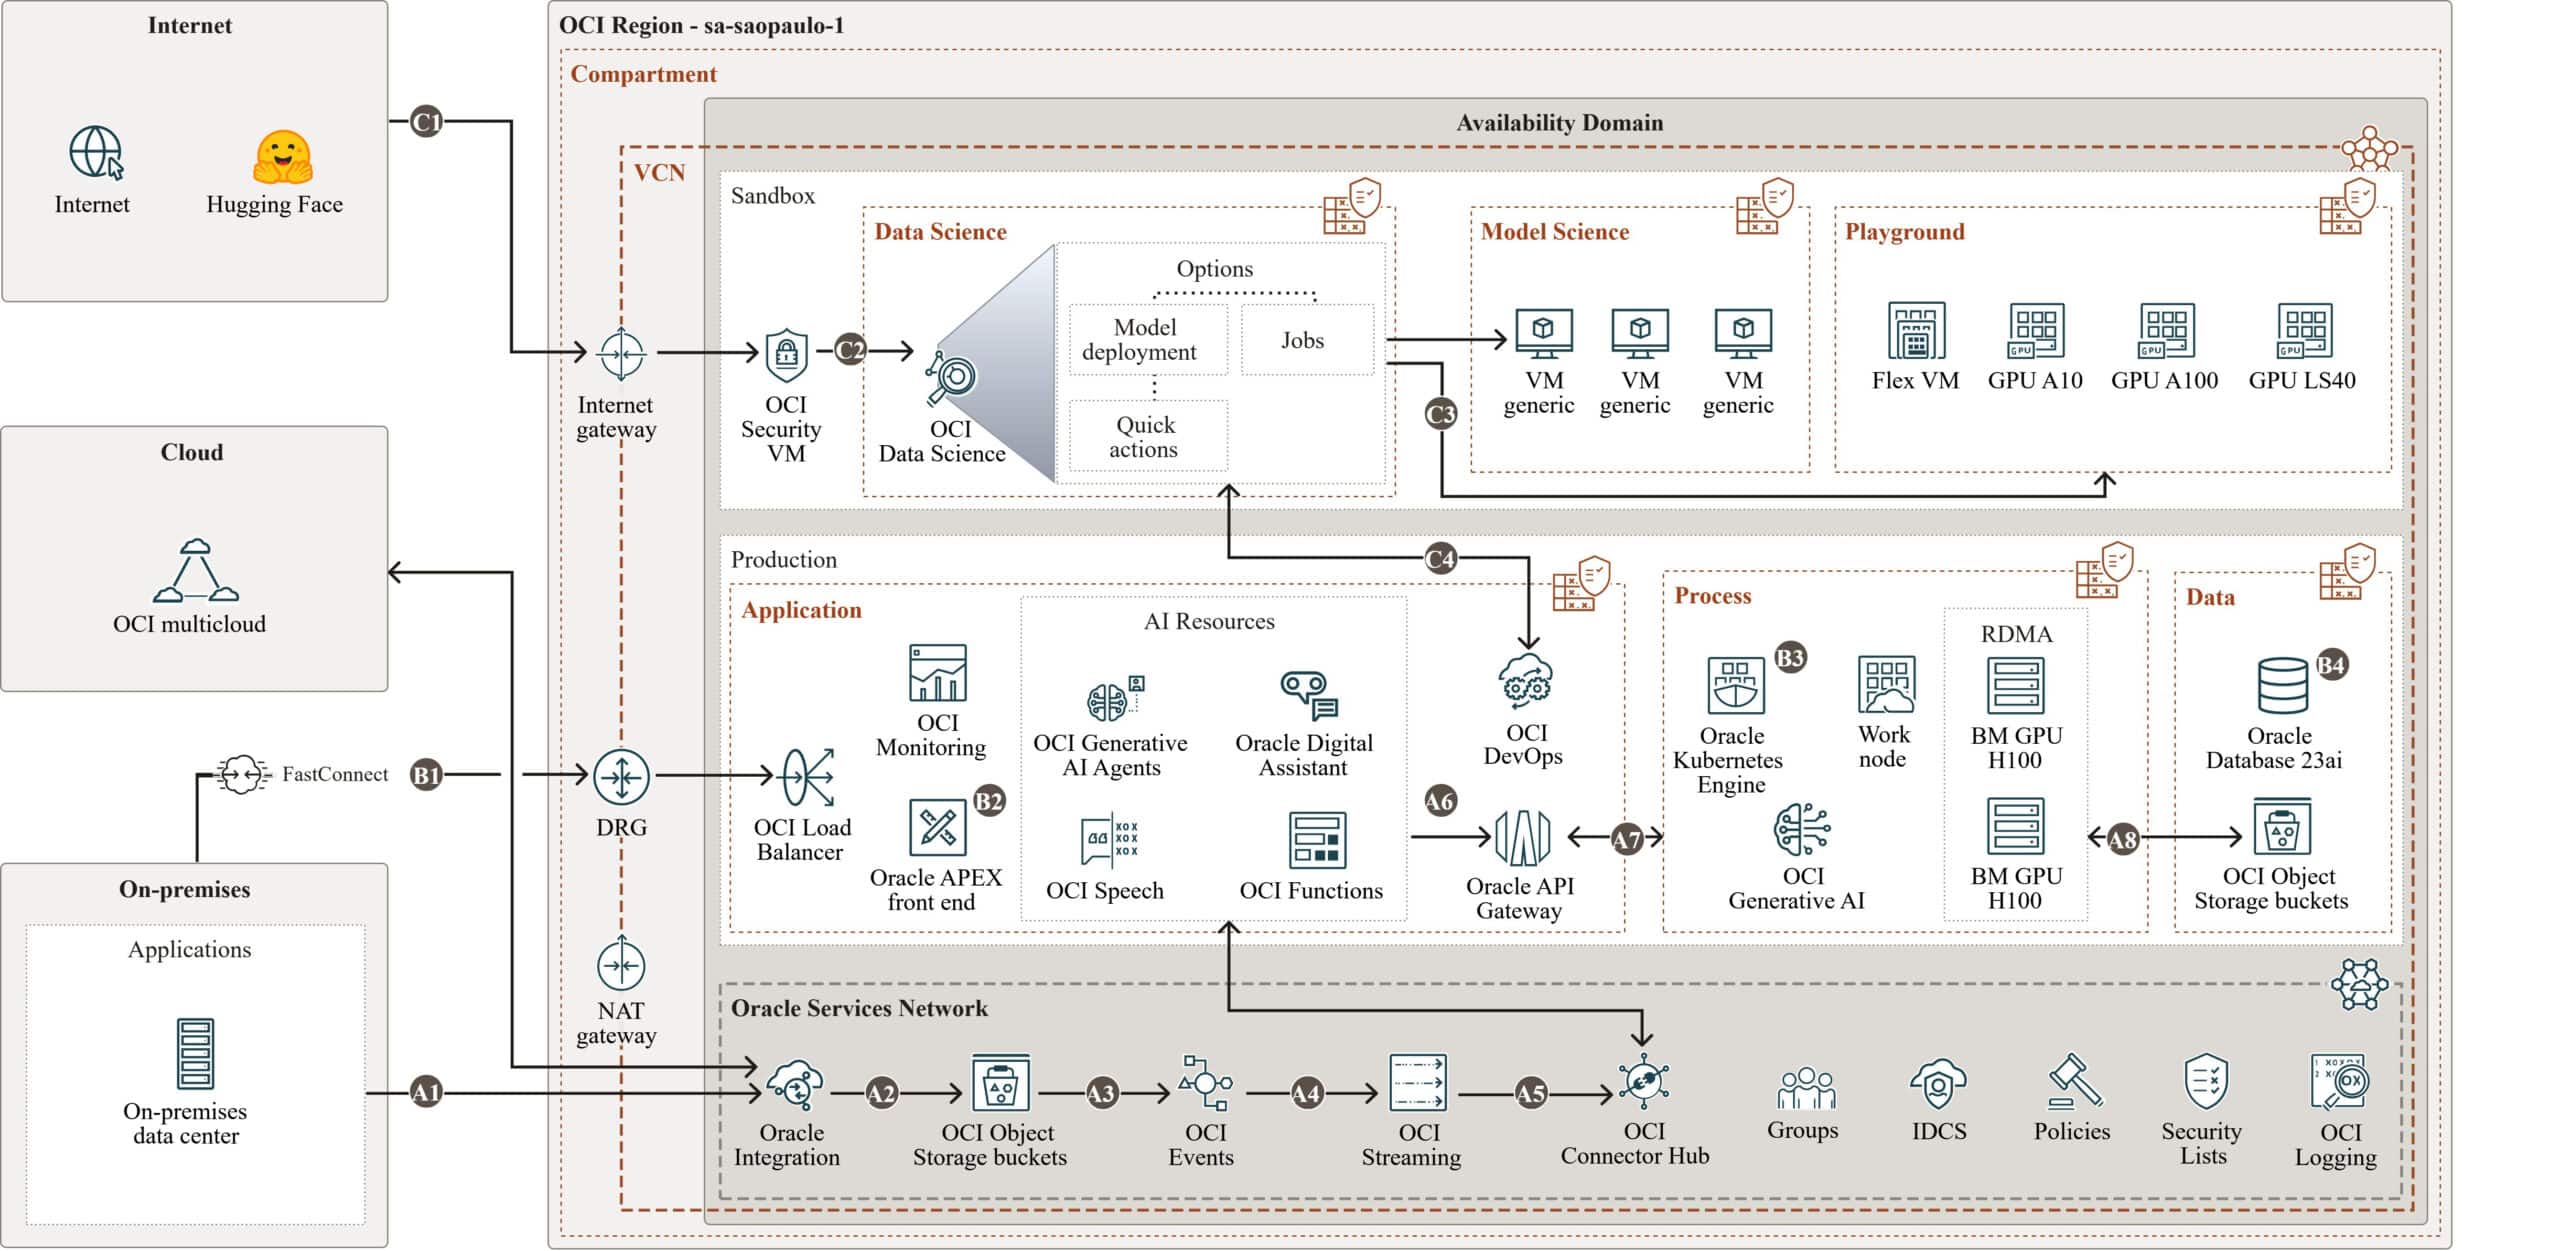The image size is (2560, 1251).
Task: Click the Internet gateway icon
Action: [621, 353]
